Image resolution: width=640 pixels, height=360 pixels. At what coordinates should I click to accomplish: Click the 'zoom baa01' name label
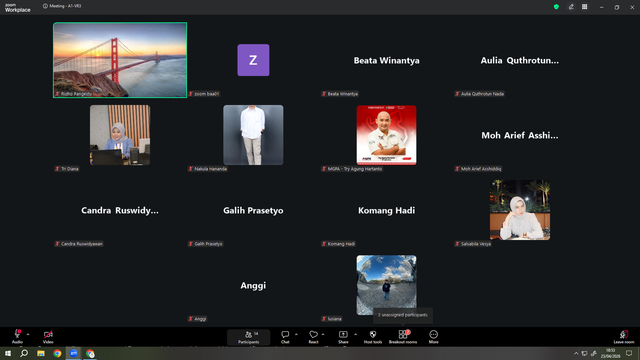(204, 94)
